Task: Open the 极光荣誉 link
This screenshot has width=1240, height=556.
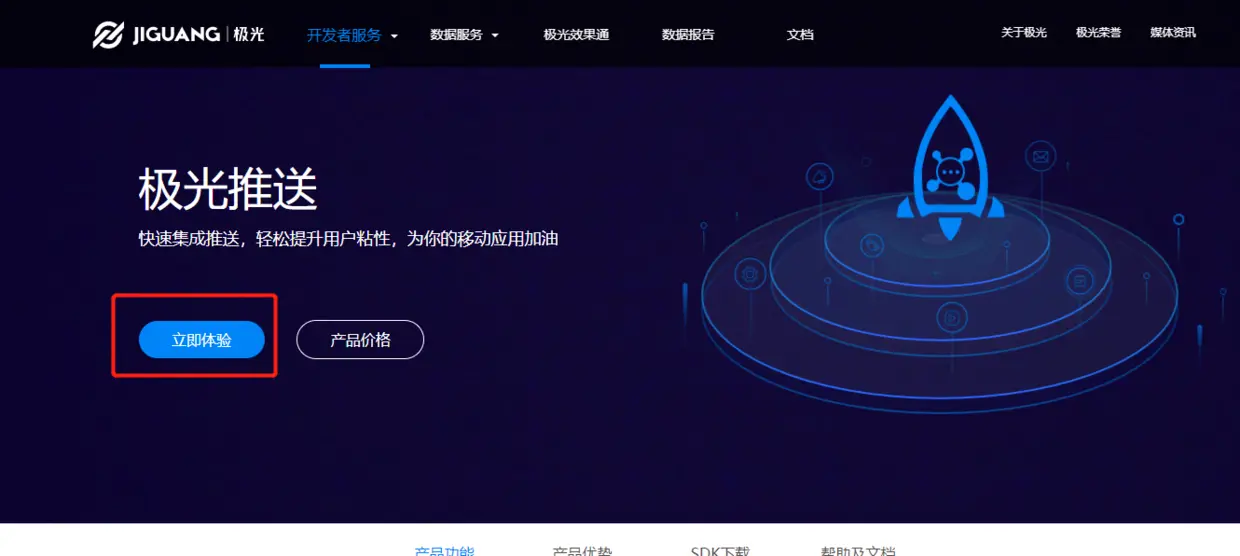Action: click(1098, 32)
